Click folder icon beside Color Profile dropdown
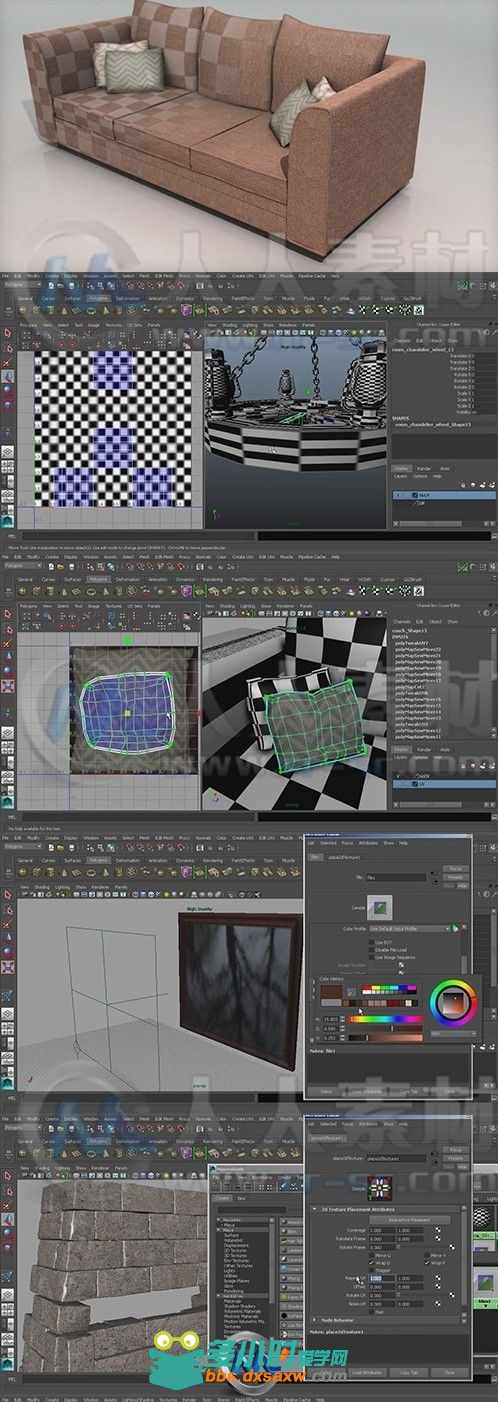This screenshot has width=498, height=1402. pos(453,928)
